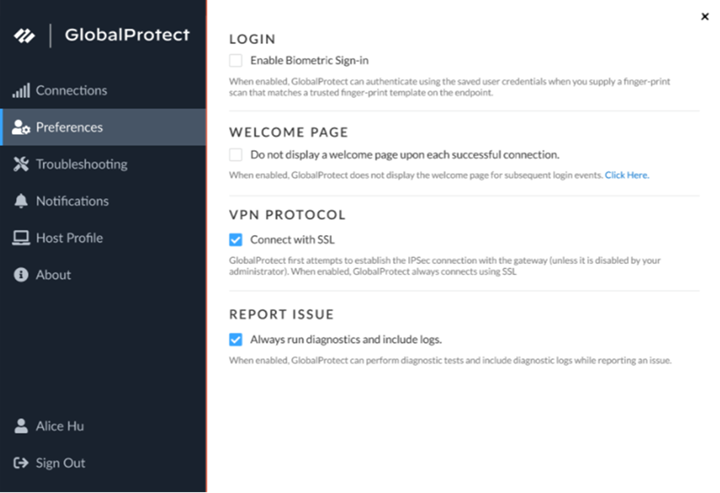The height and width of the screenshot is (493, 720).
Task: Click the About info icon
Action: point(20,275)
